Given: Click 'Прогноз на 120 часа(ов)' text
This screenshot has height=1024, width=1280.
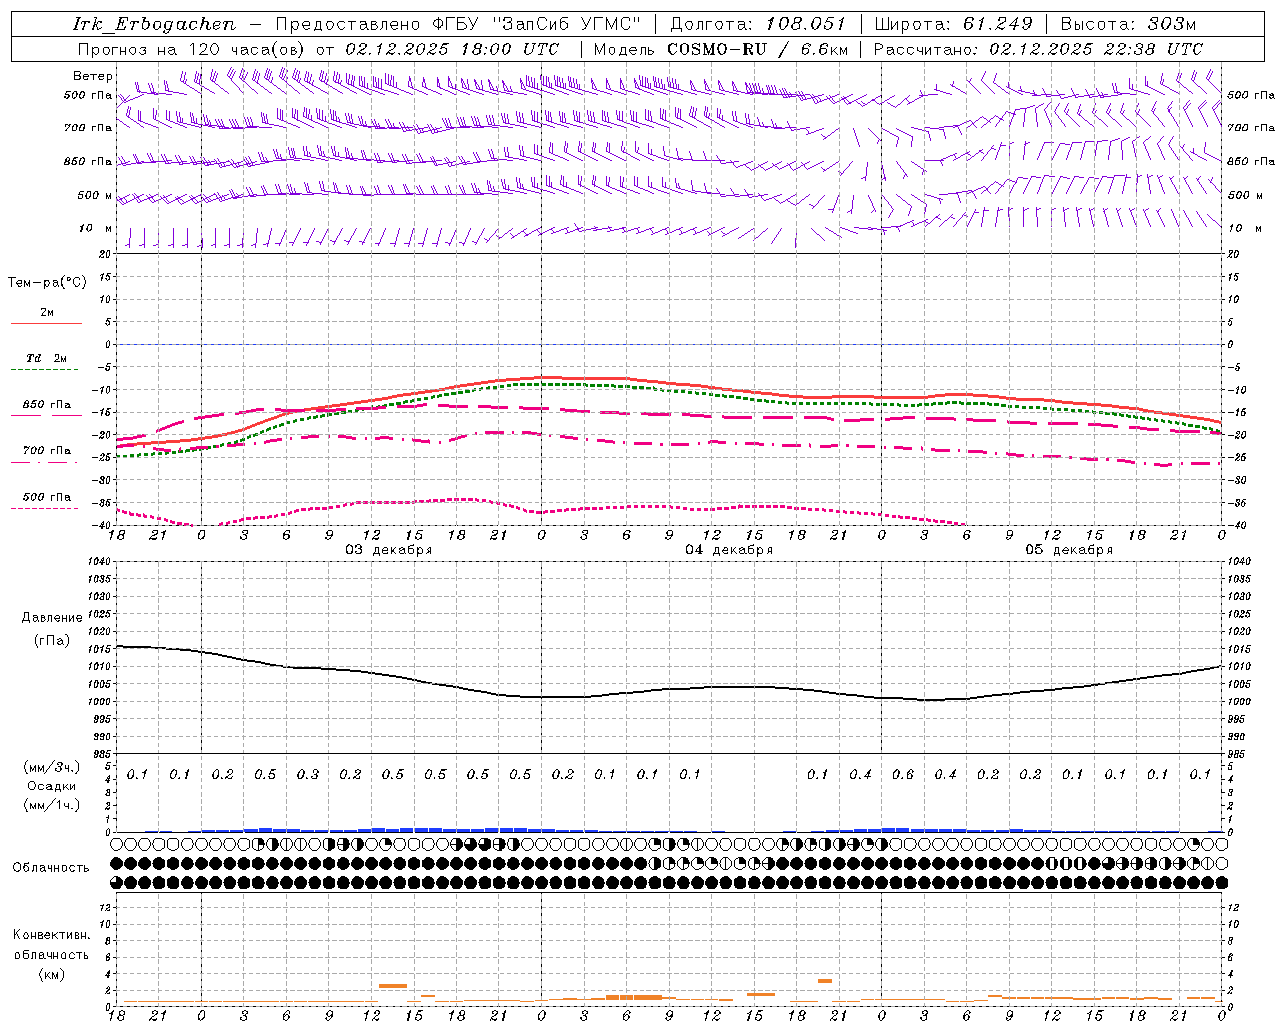Looking at the screenshot, I should coord(192,49).
